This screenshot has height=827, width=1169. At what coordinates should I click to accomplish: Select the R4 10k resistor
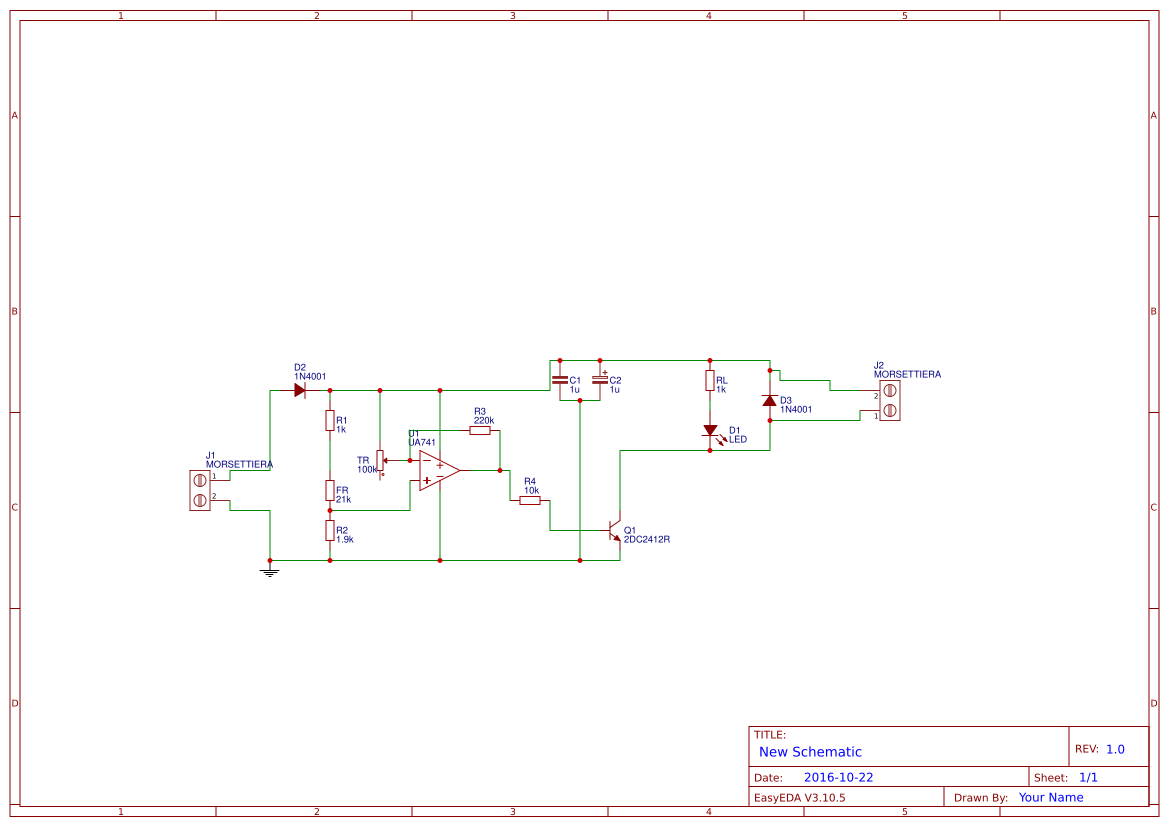tap(530, 500)
